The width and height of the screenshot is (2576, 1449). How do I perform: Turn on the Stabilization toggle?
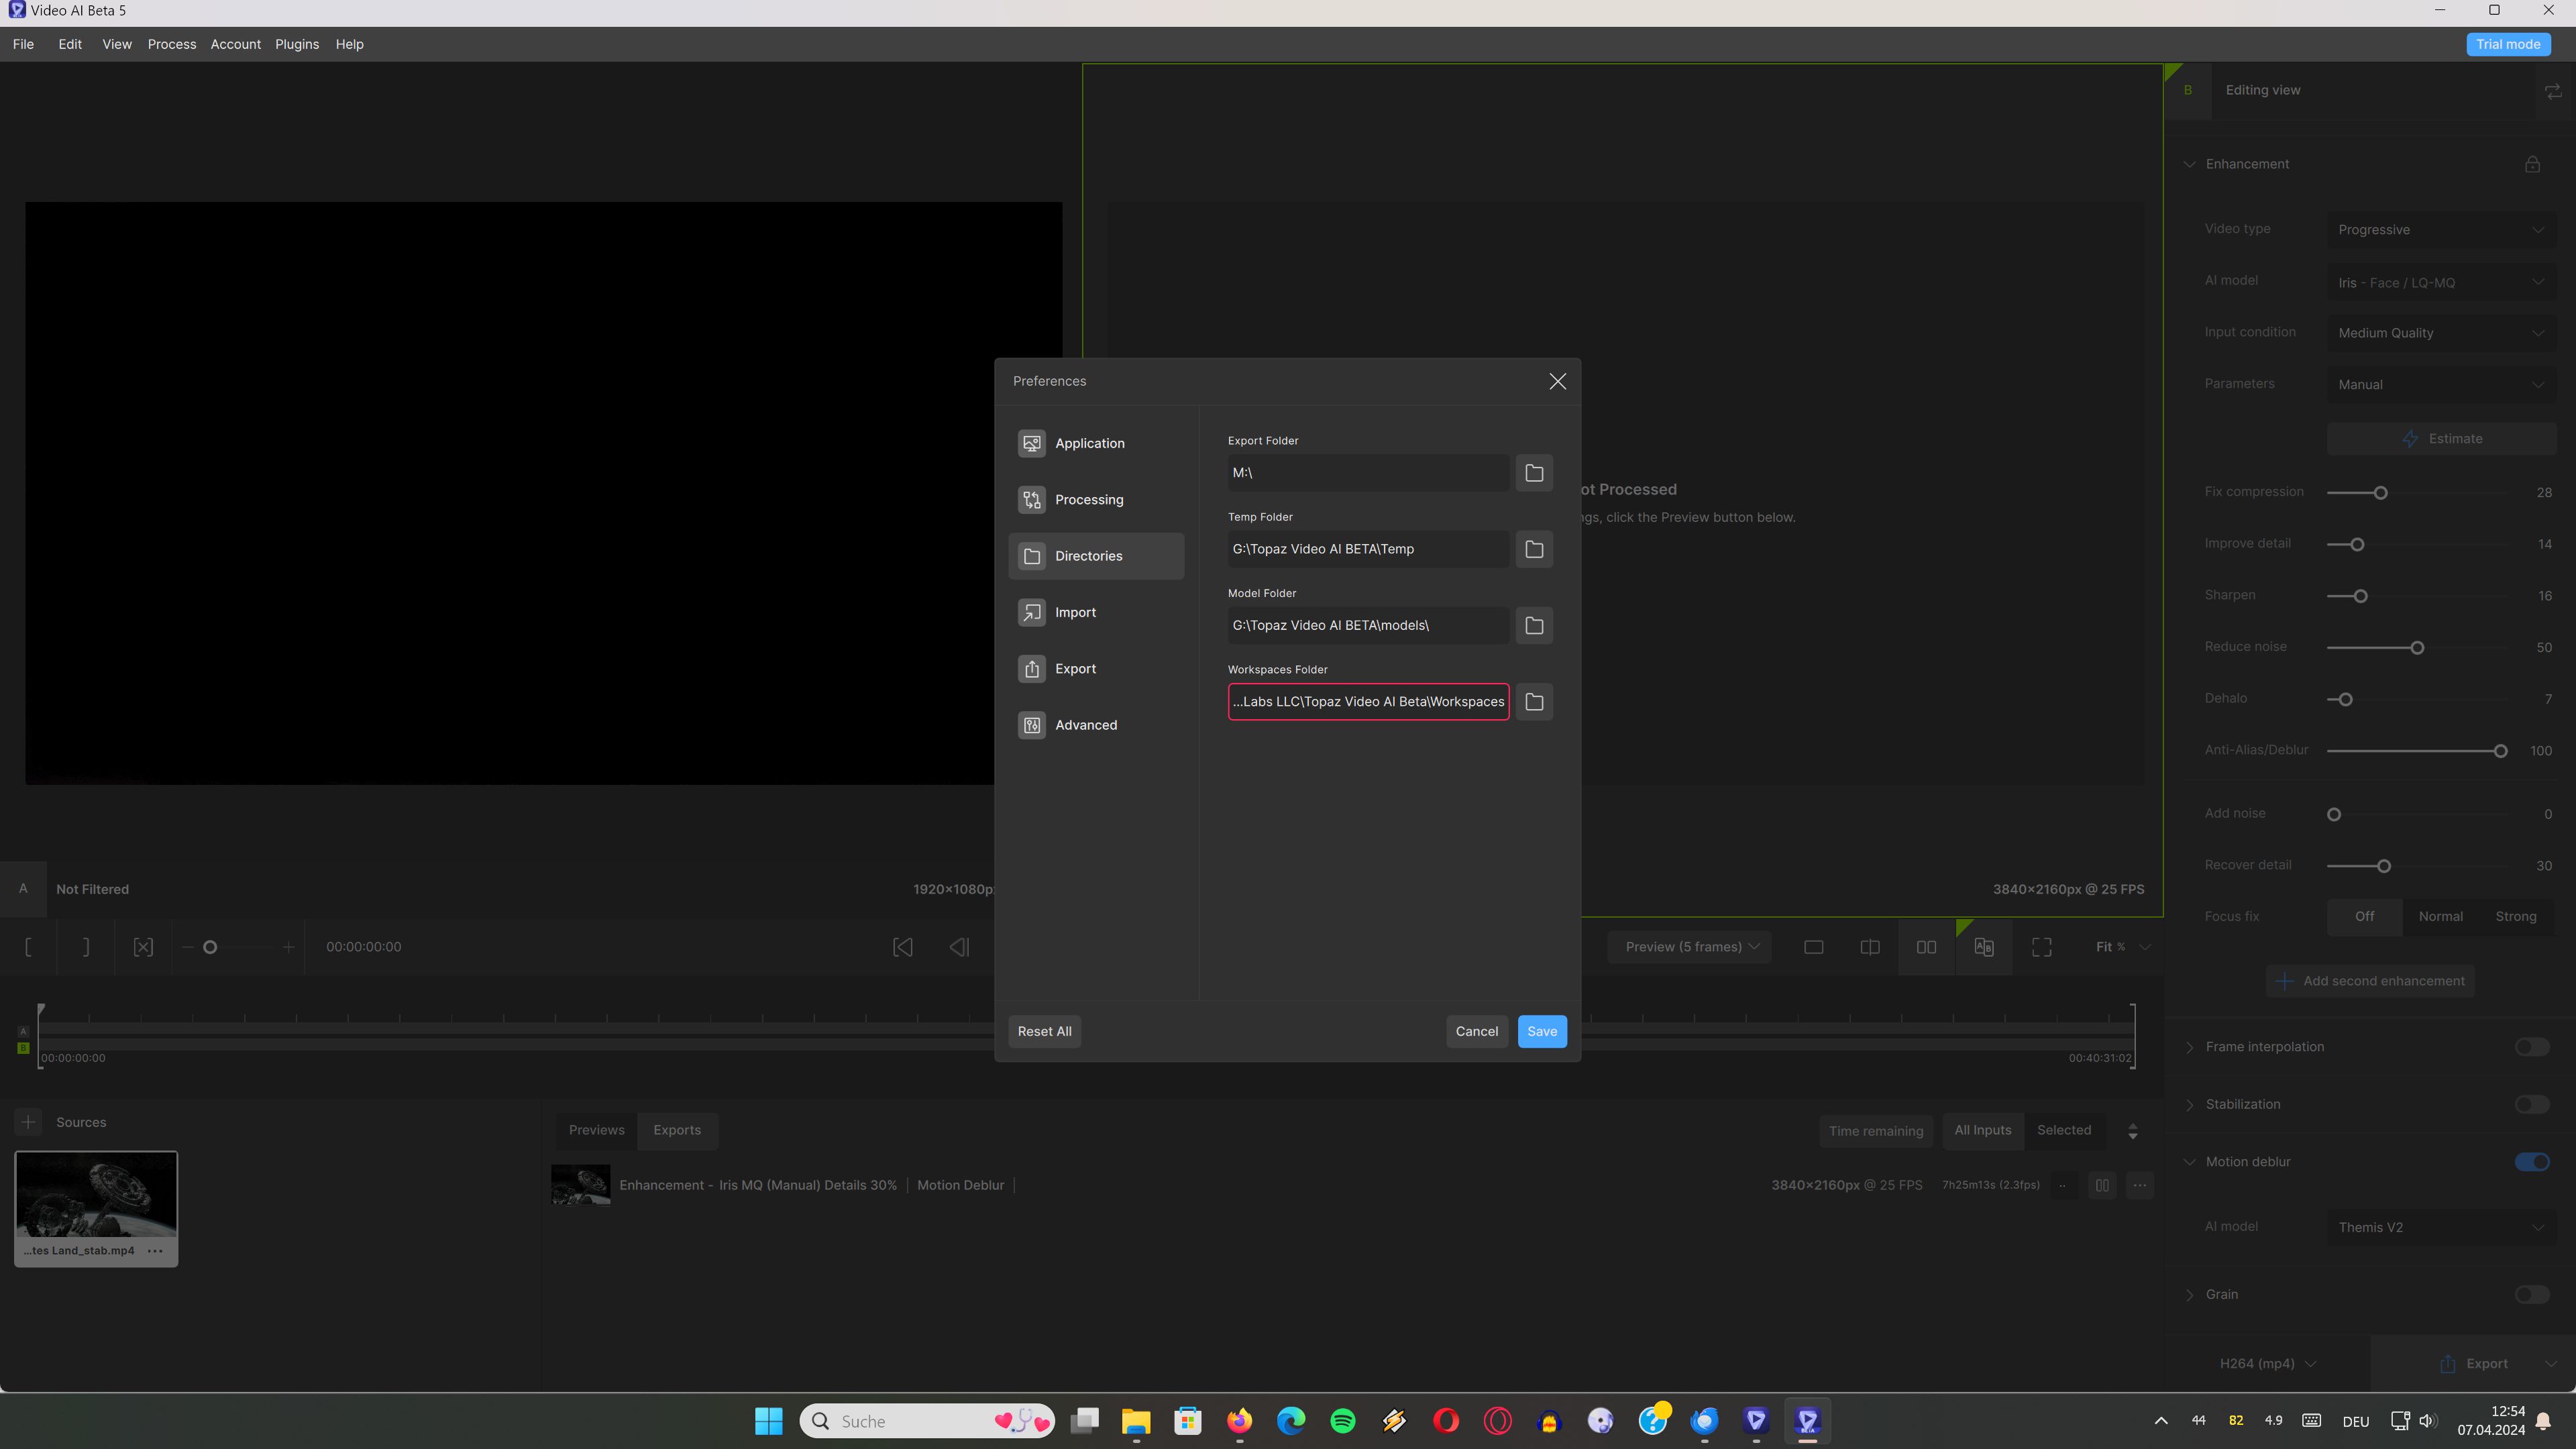pyautogui.click(x=2532, y=1105)
